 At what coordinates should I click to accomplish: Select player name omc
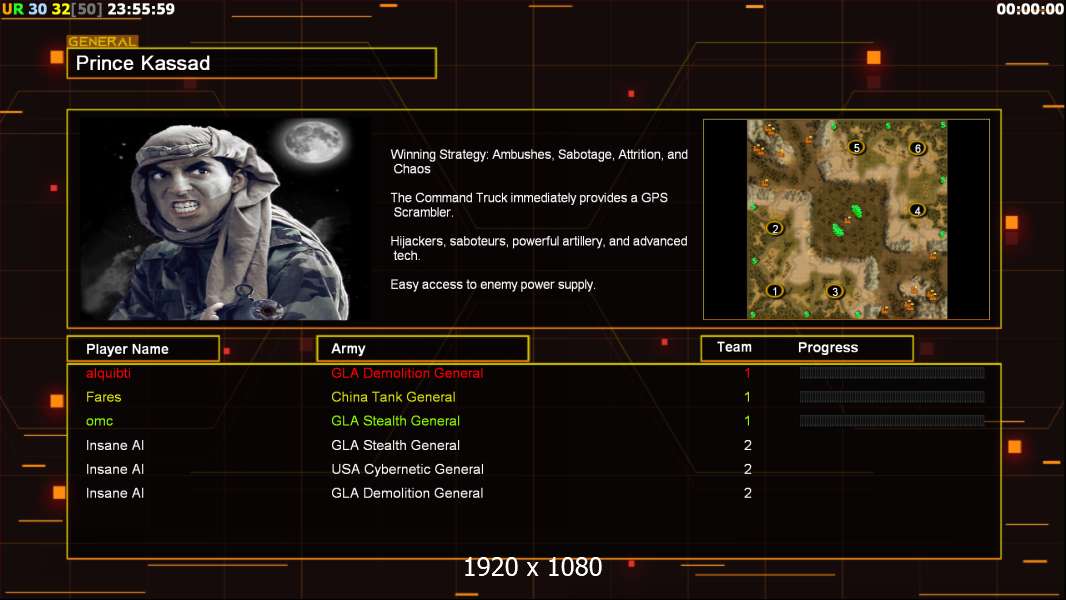tap(99, 421)
